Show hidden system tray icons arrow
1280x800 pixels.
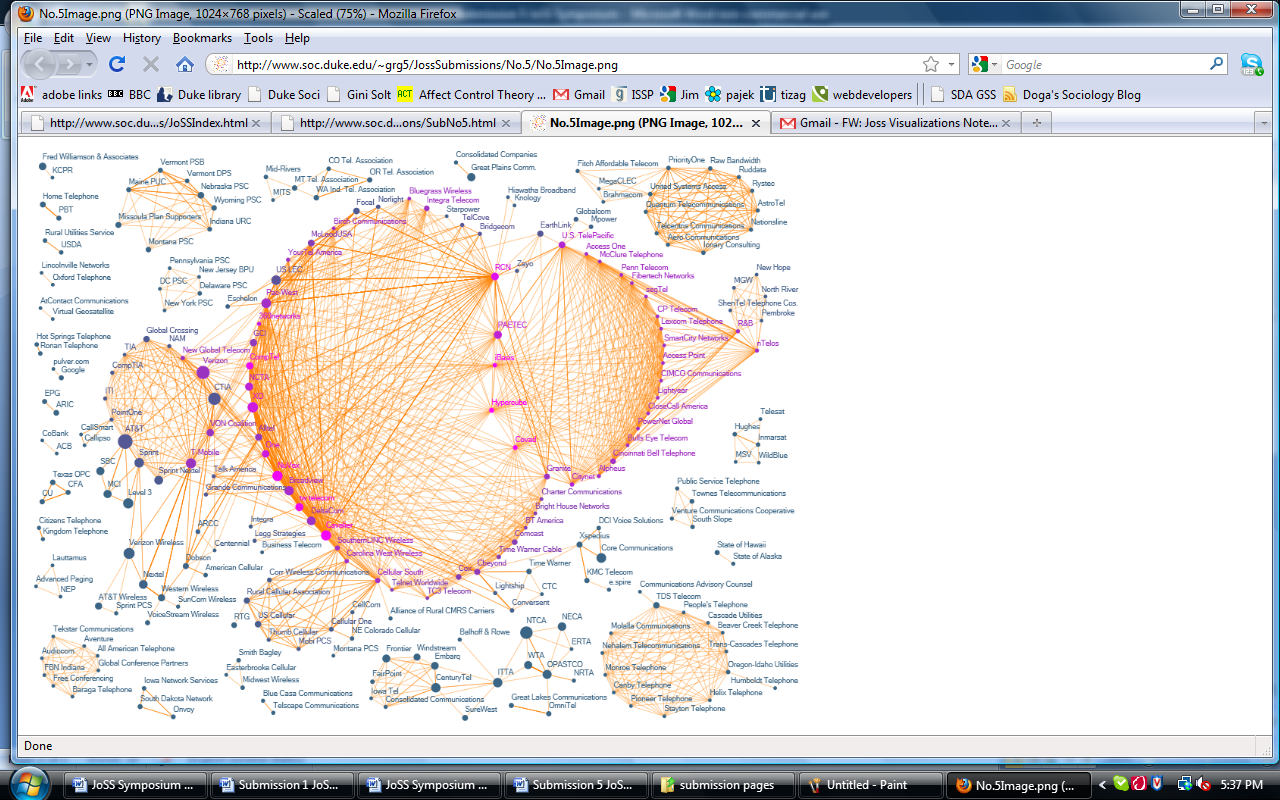tap(1103, 785)
